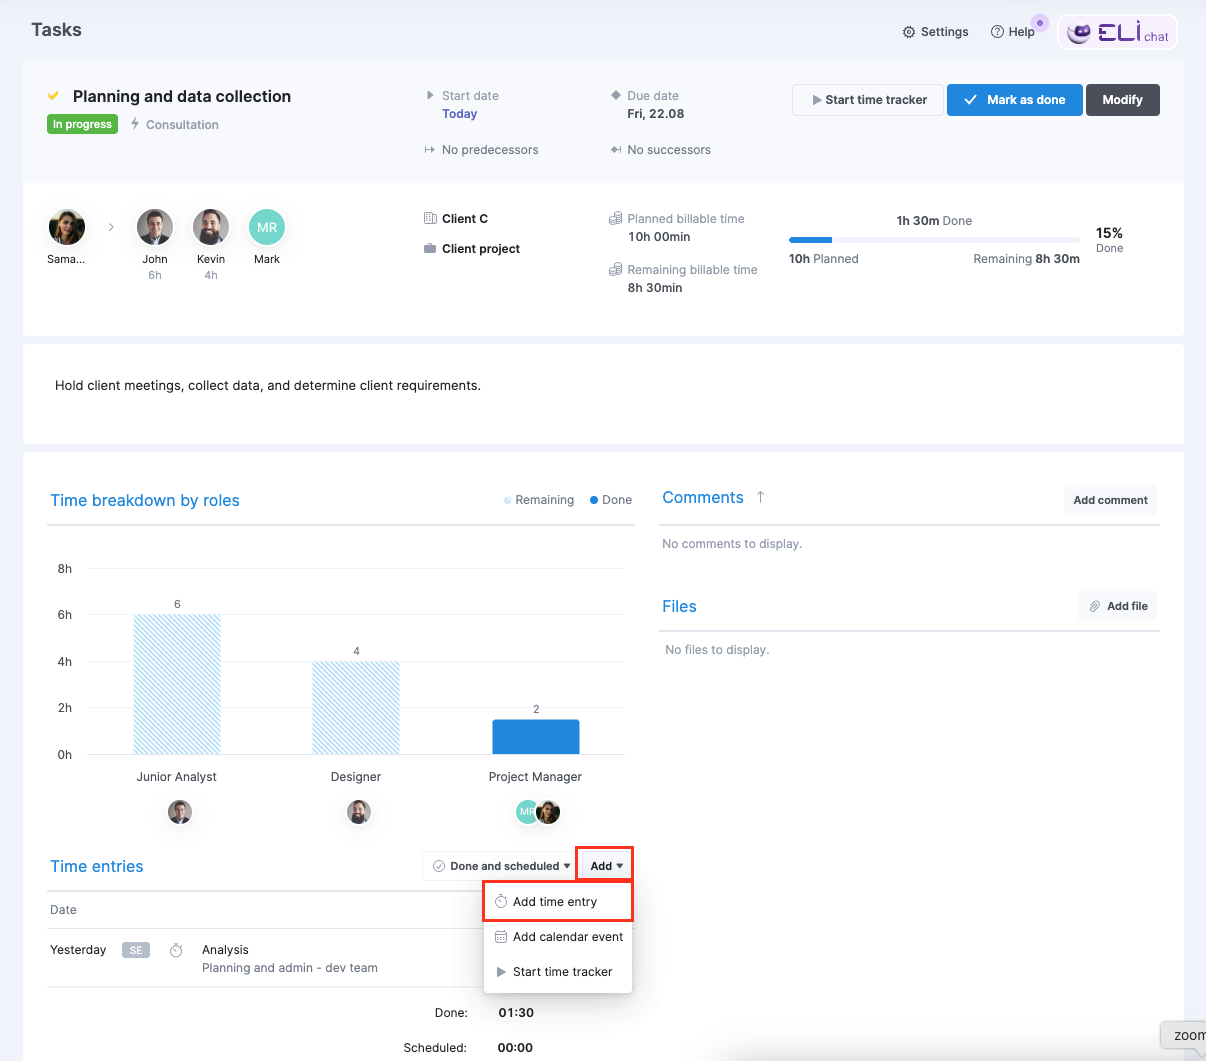Click the 15% done progress bar
Image resolution: width=1206 pixels, height=1061 pixels.
click(x=934, y=240)
